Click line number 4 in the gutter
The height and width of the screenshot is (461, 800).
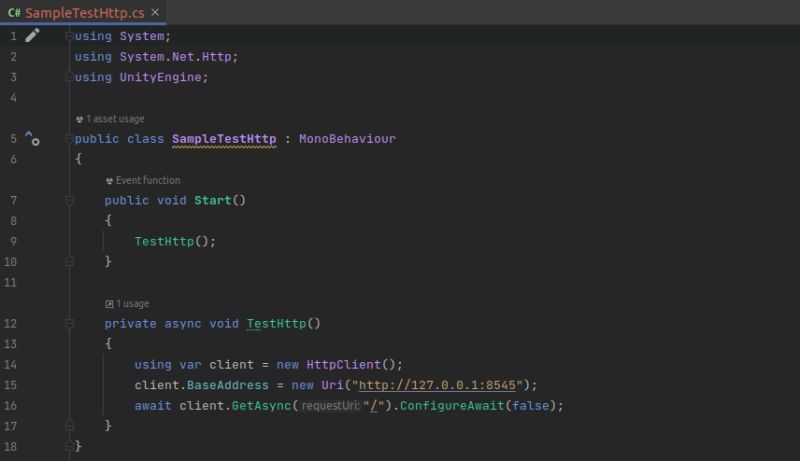13,98
